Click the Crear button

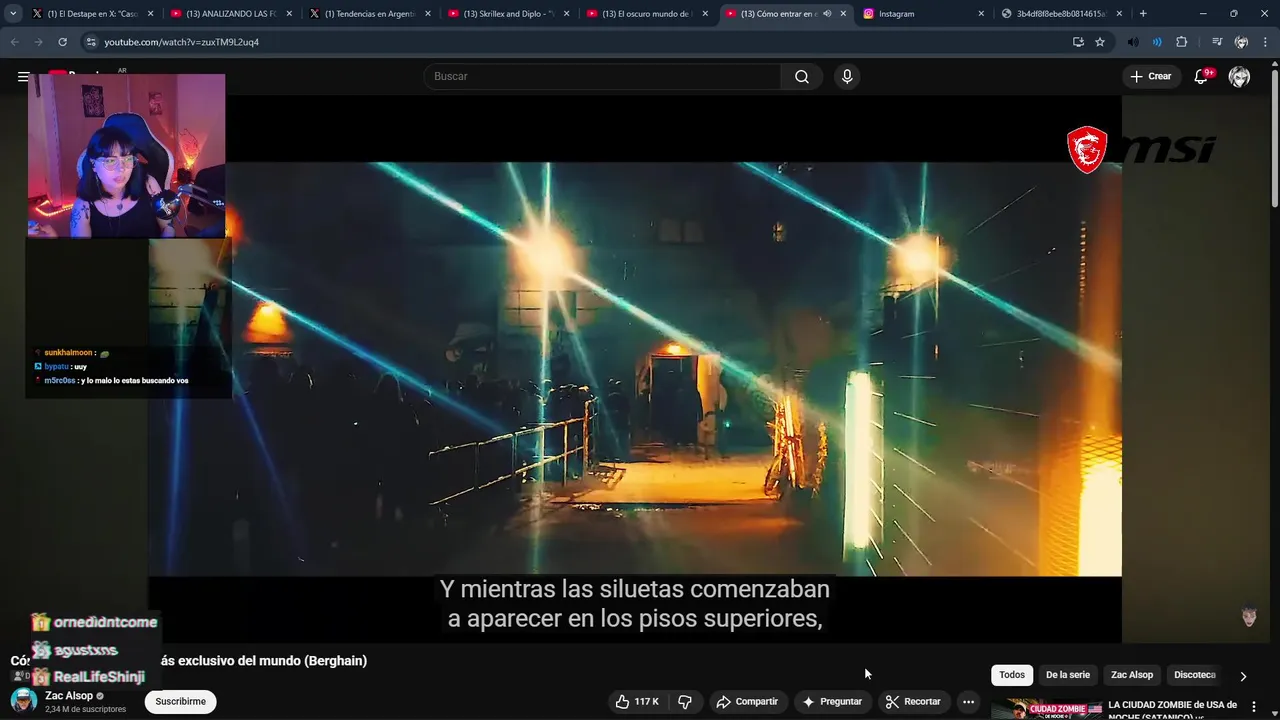point(1151,77)
